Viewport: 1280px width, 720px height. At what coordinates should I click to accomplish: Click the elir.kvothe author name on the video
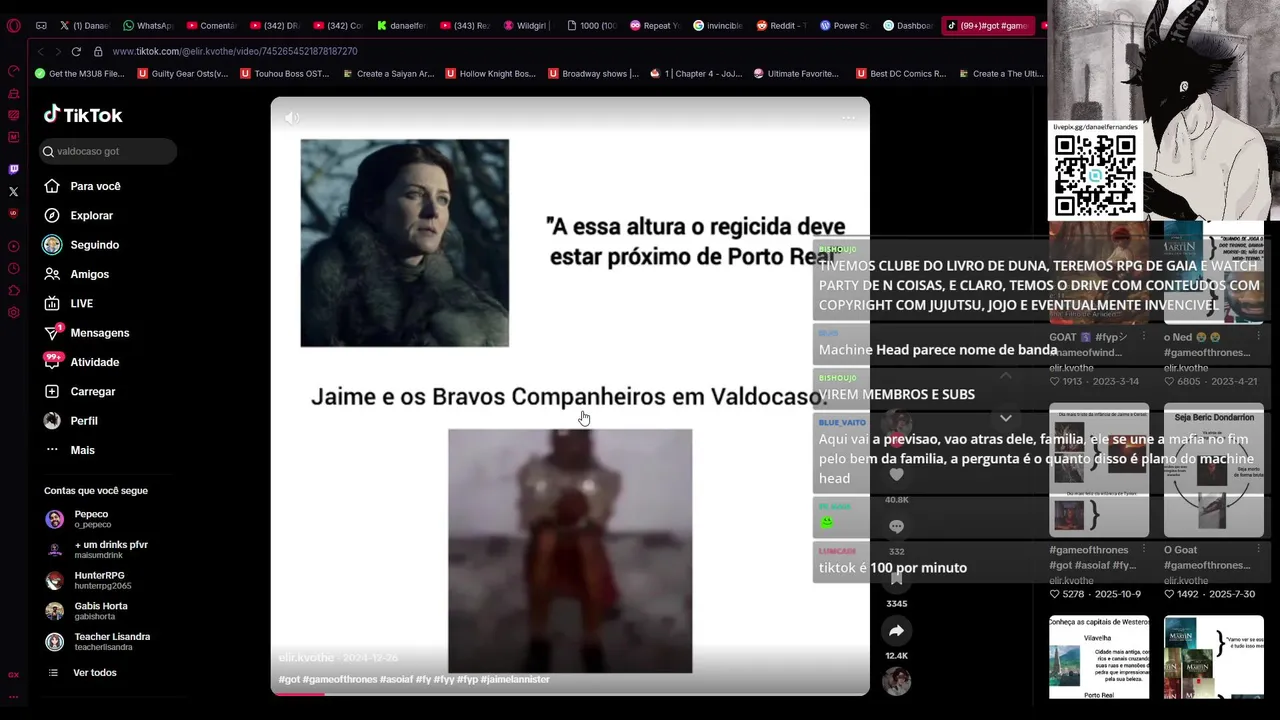coord(306,658)
